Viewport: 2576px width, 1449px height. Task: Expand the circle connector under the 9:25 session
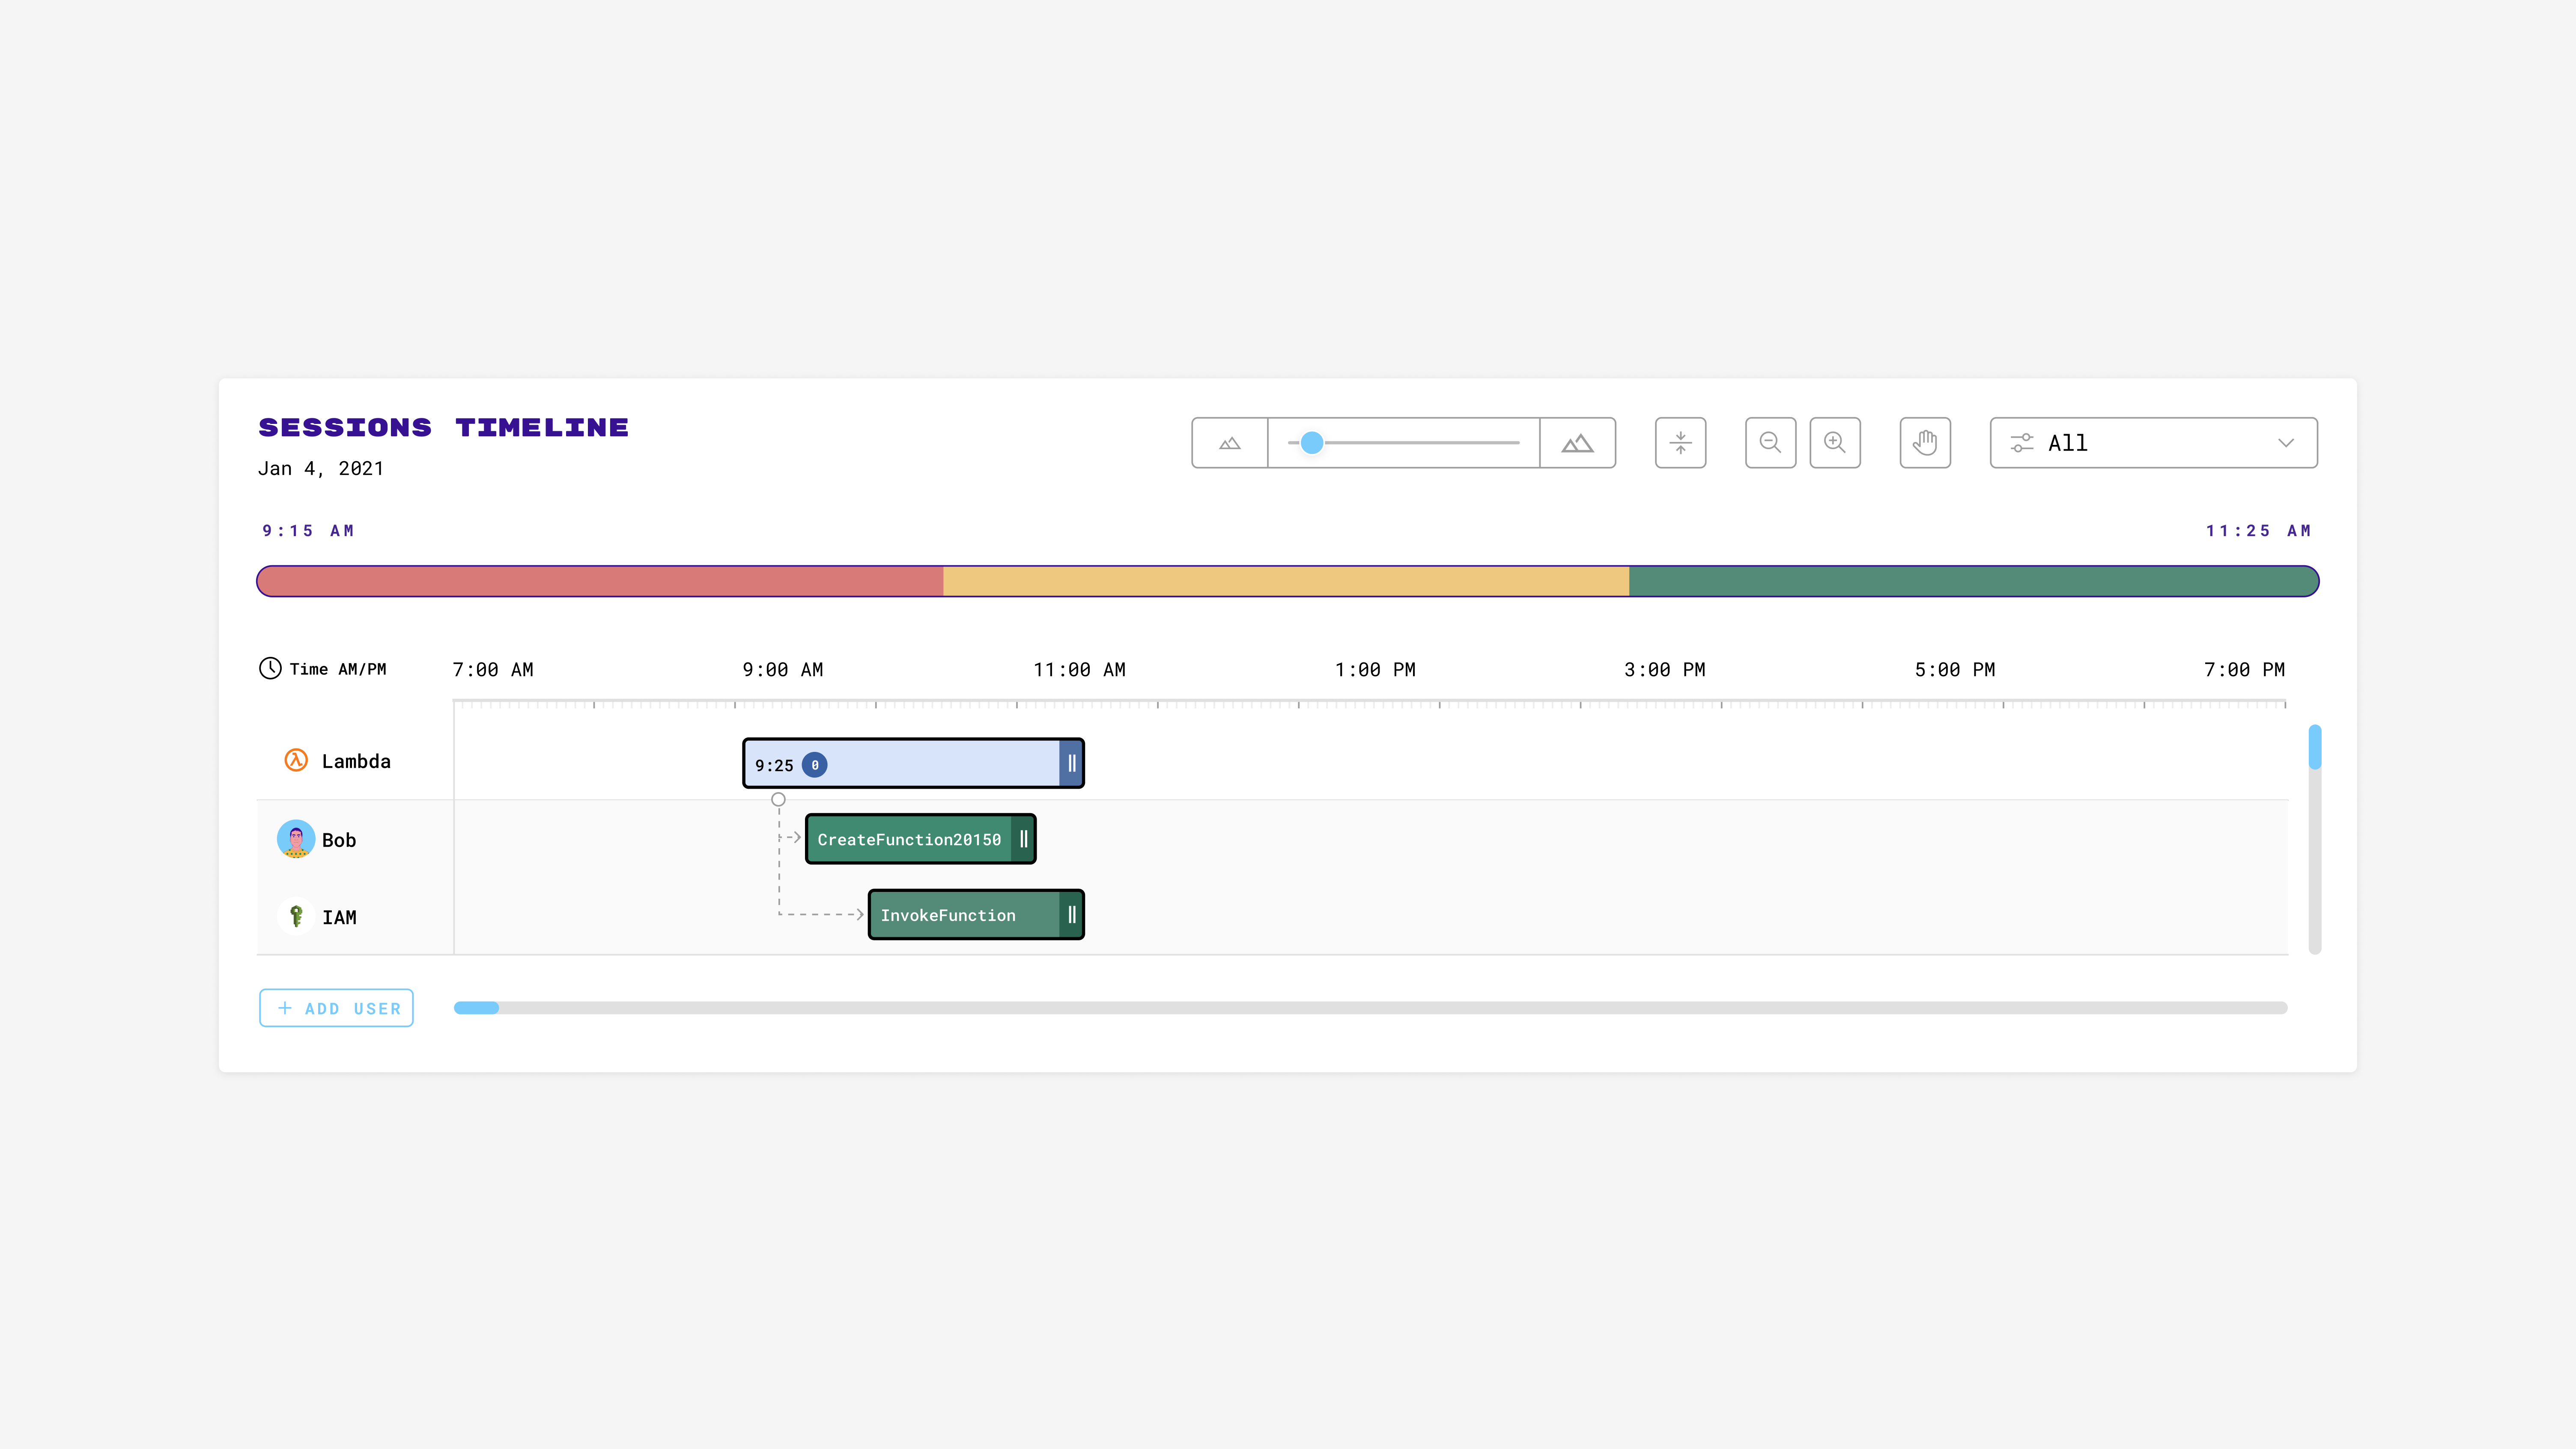click(779, 799)
